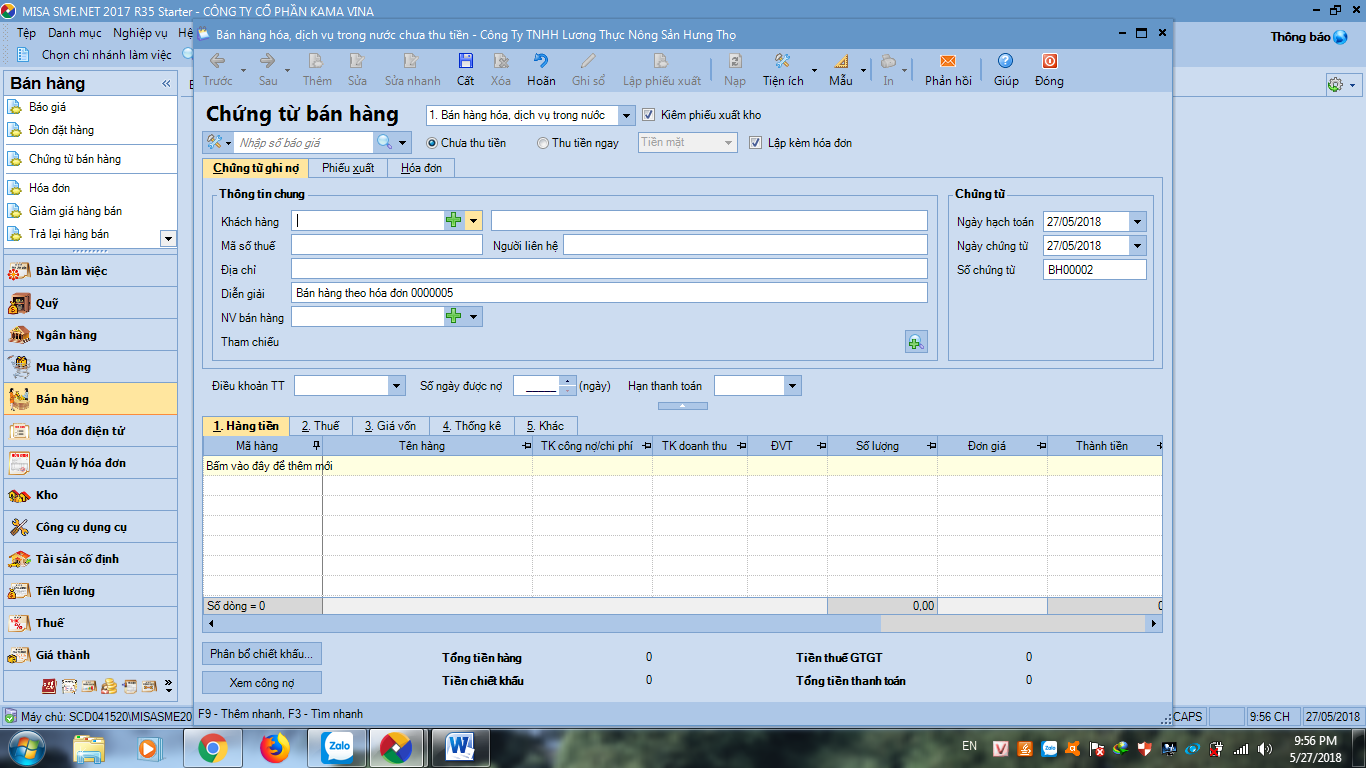Click the Số chứng từ input field
Image resolution: width=1366 pixels, height=768 pixels.
(1094, 270)
